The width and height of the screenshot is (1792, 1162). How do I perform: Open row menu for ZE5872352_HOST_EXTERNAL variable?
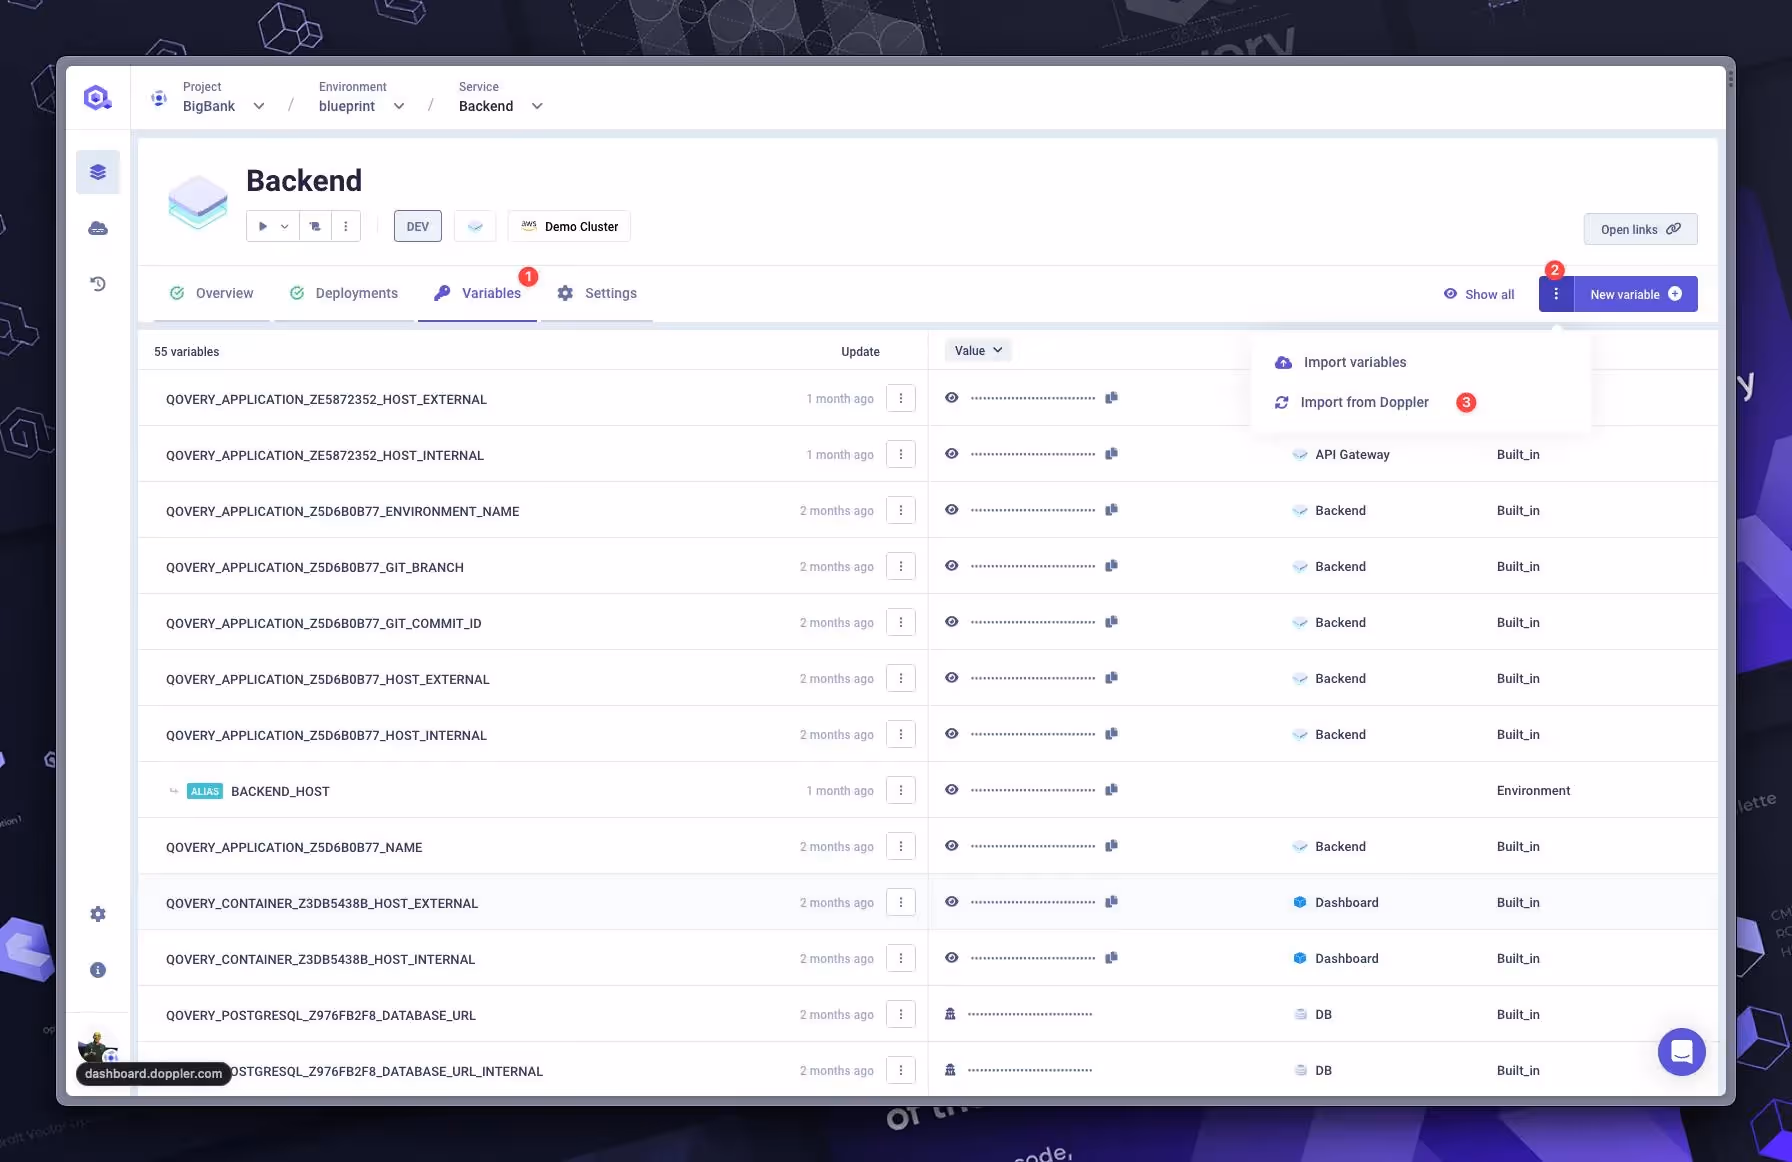901,398
